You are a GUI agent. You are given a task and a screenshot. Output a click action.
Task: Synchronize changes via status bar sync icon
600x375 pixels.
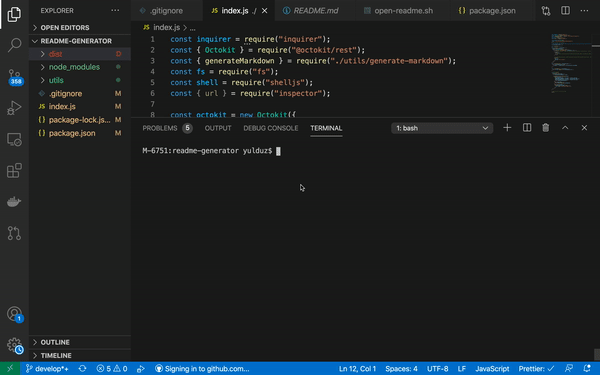82,368
